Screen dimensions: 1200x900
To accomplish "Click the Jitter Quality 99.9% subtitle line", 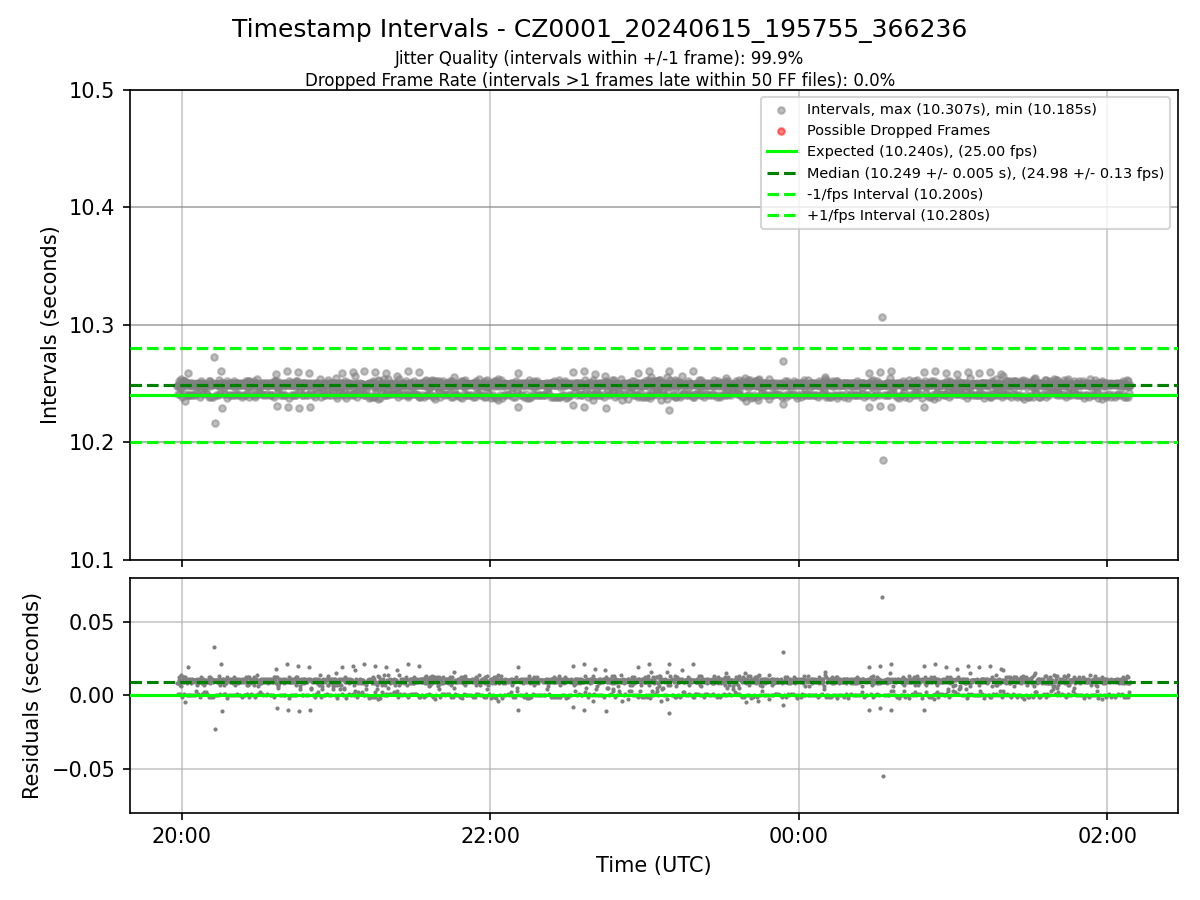I will (x=599, y=58).
